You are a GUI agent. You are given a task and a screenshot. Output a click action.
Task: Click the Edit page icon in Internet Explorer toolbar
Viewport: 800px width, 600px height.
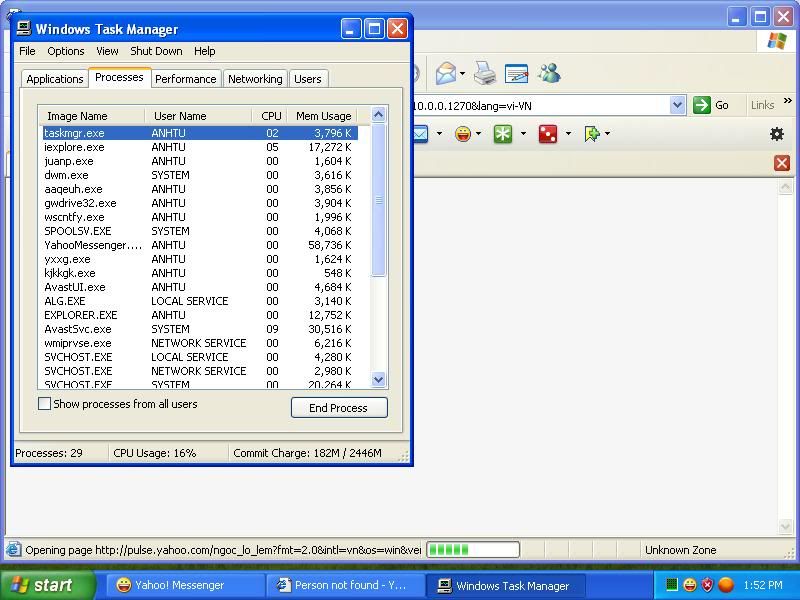516,73
